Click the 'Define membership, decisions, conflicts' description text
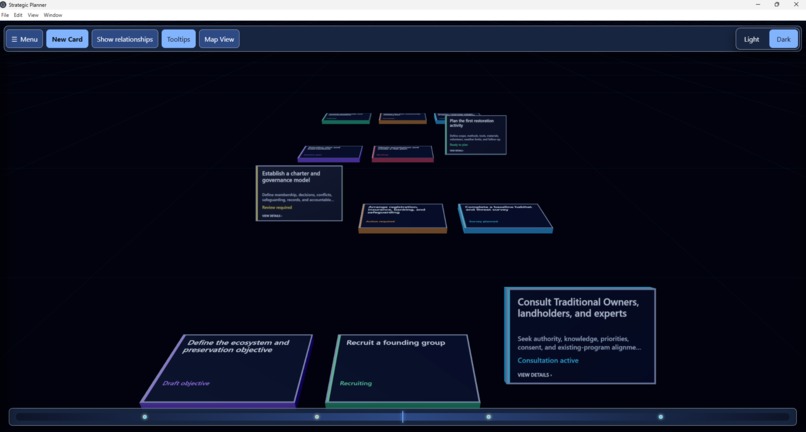This screenshot has height=432, width=806. [x=298, y=197]
